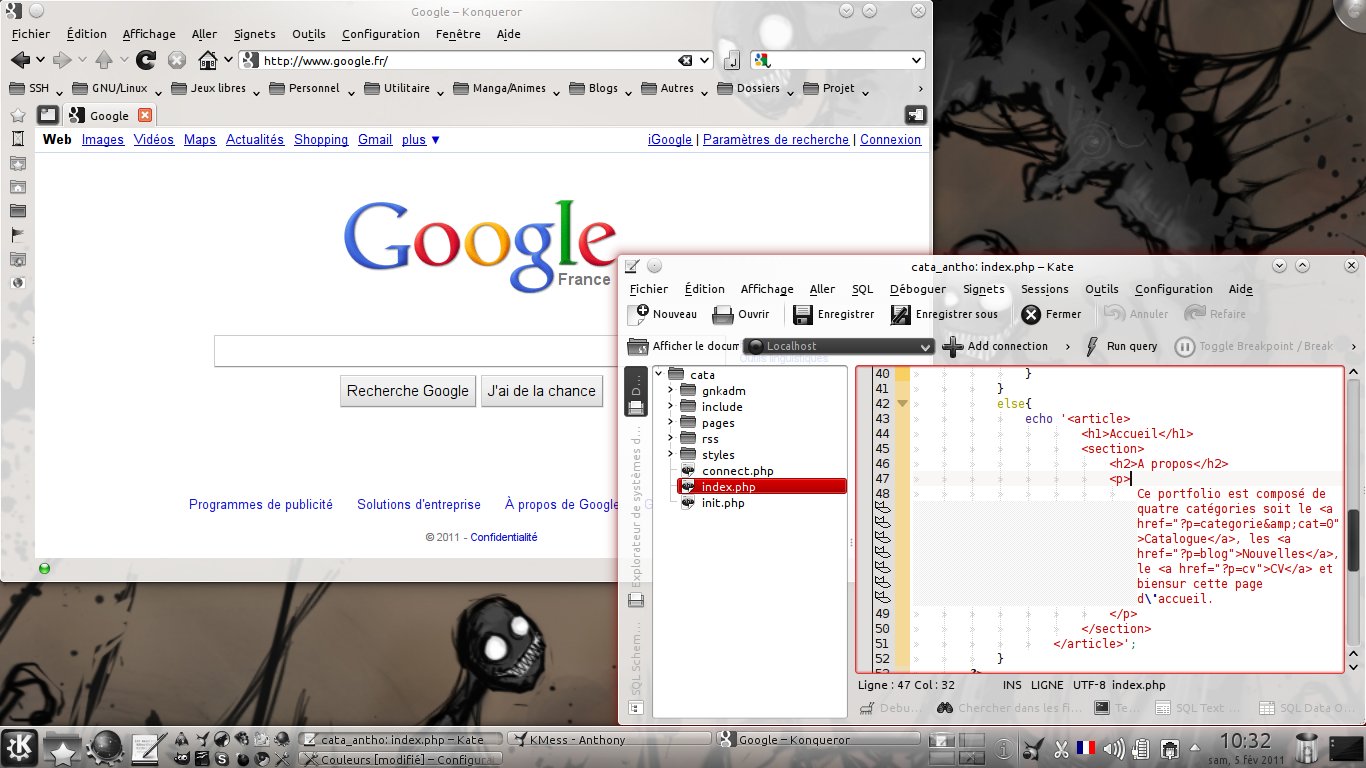Expand the rss folder
1366x768 pixels.
pyautogui.click(x=670, y=439)
